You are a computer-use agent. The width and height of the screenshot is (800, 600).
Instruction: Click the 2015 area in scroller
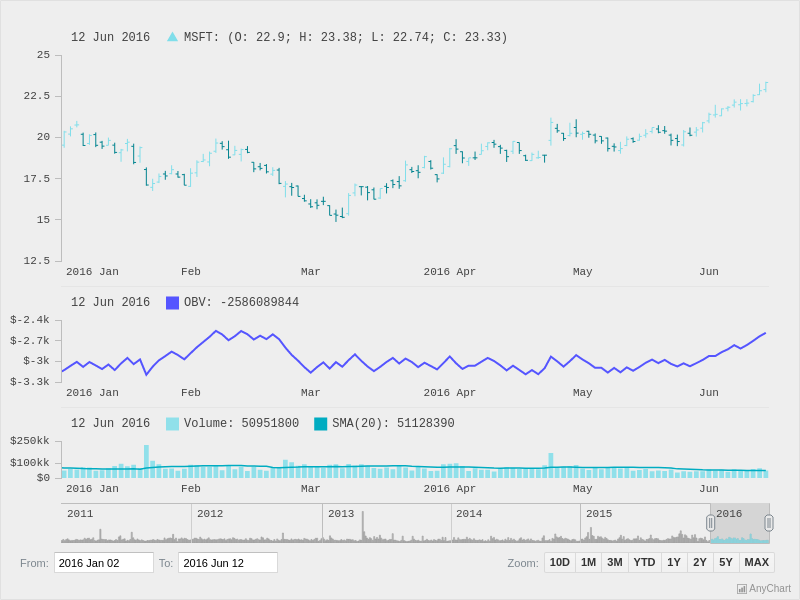coord(645,523)
